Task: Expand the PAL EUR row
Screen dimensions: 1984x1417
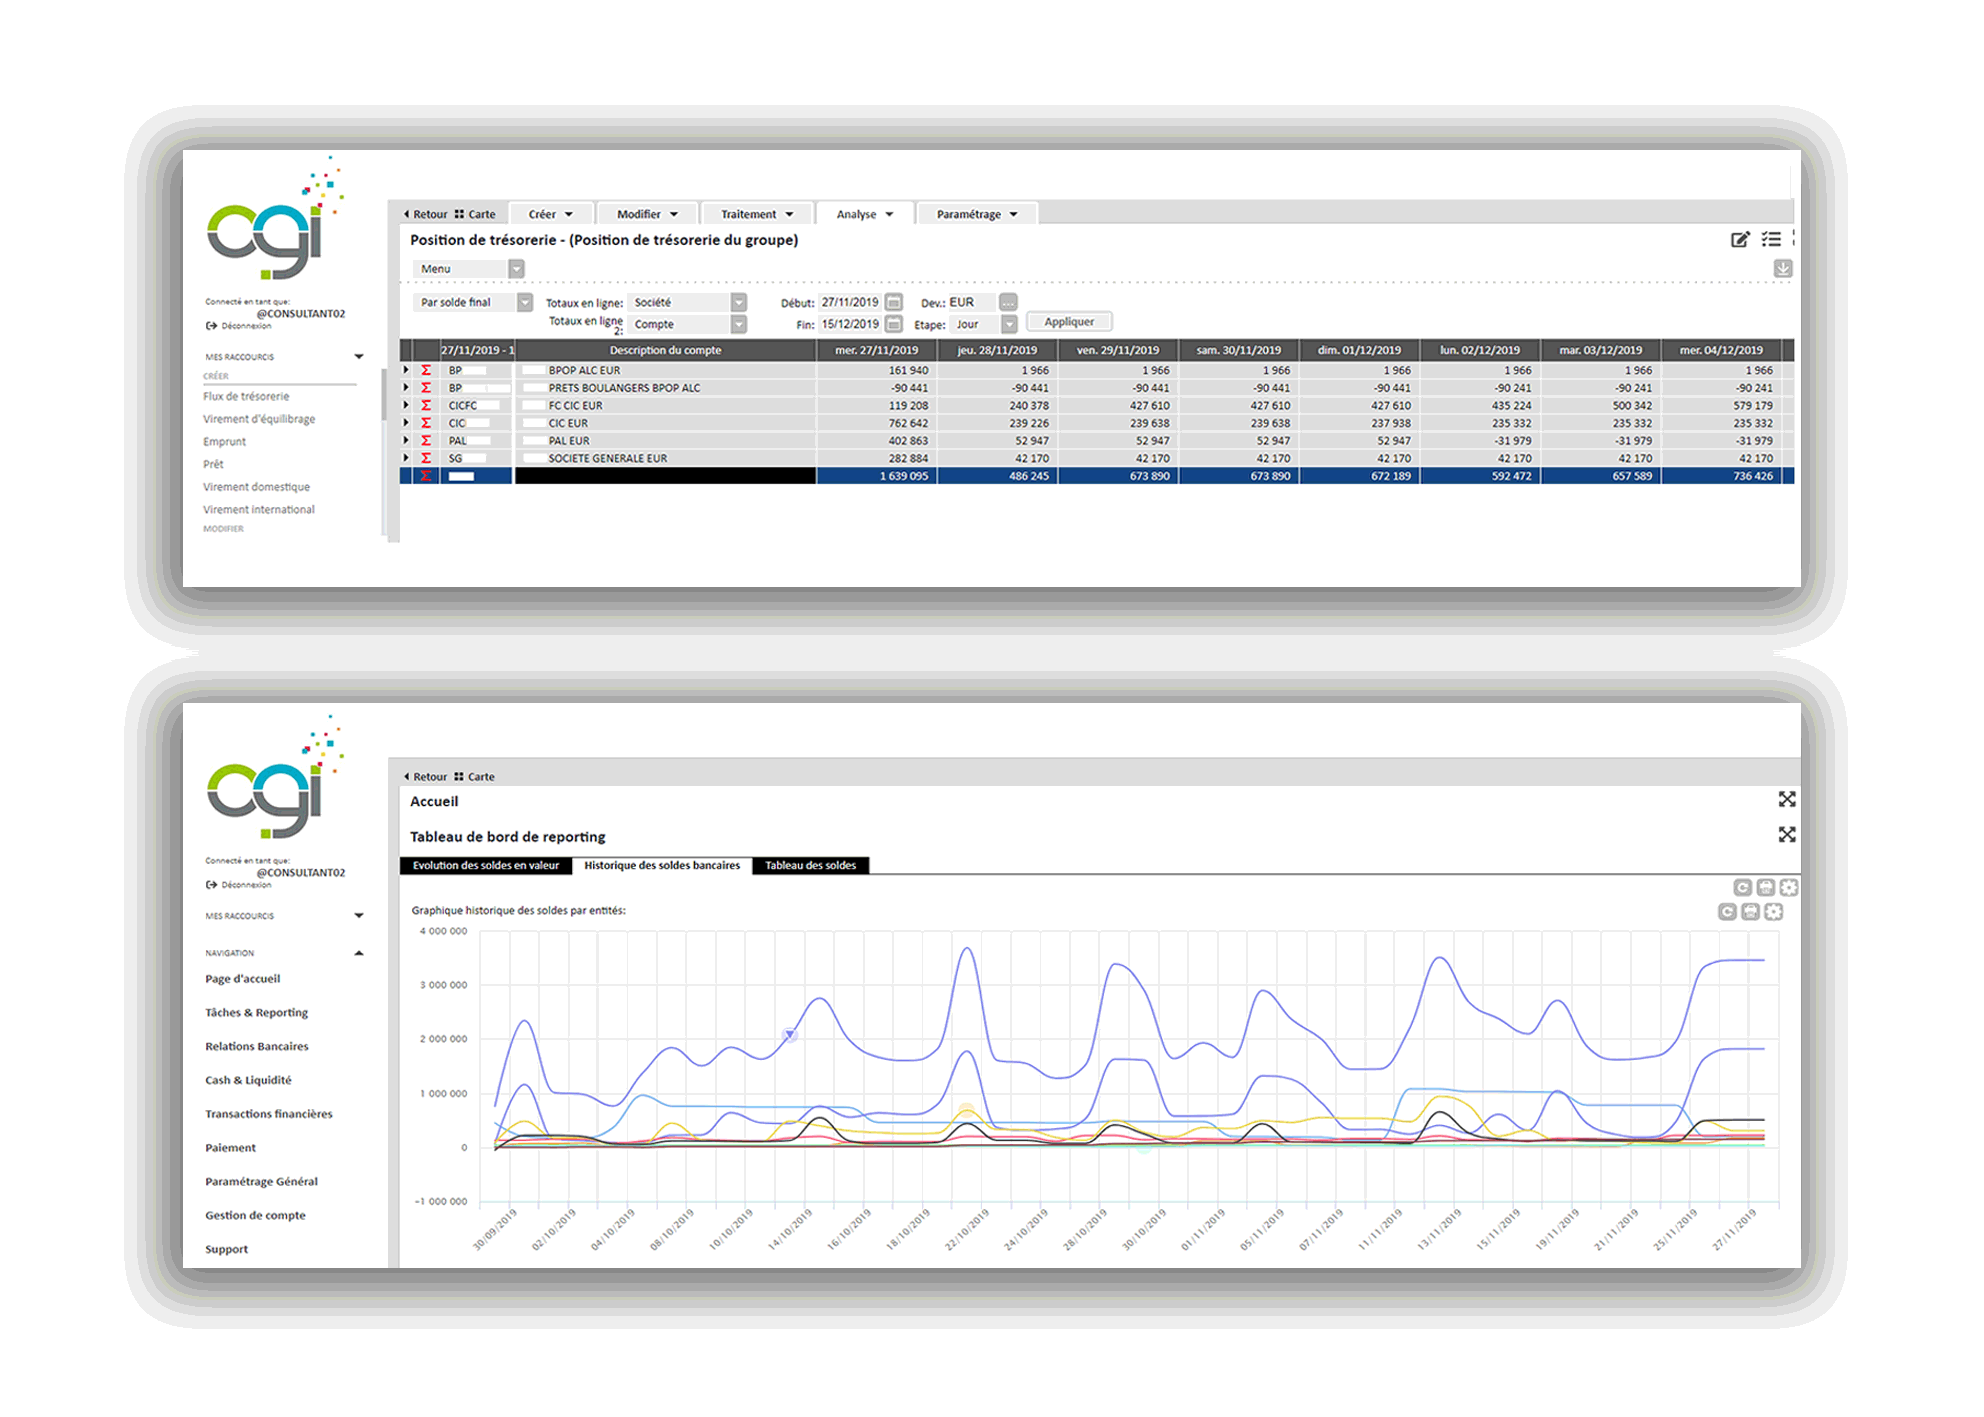Action: coord(406,440)
